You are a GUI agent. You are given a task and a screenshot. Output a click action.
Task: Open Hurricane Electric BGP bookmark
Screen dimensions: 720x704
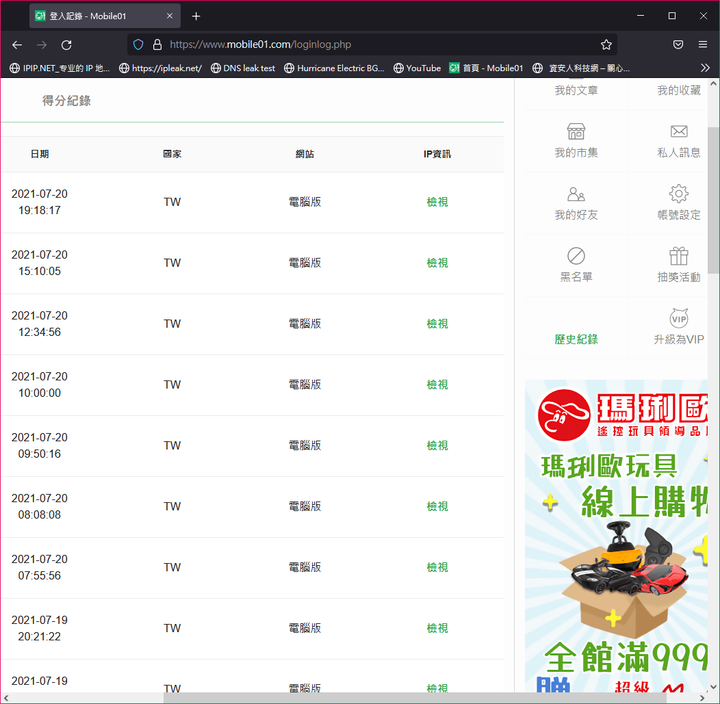pyautogui.click(x=334, y=68)
